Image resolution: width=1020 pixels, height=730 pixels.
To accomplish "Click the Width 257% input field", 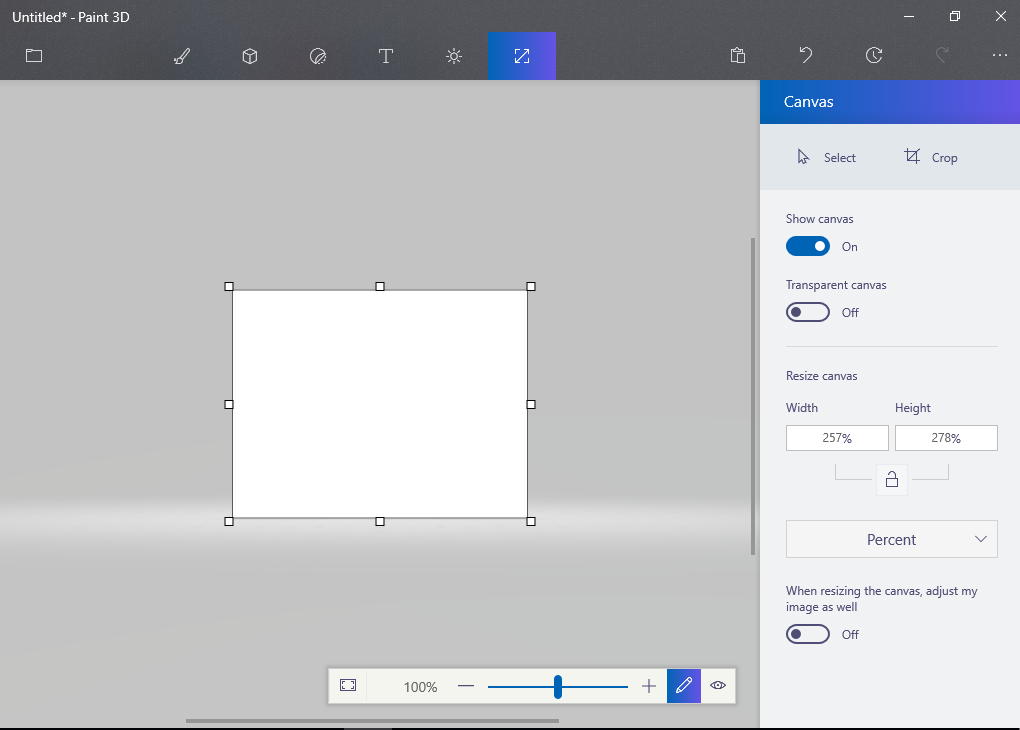I will coord(837,438).
